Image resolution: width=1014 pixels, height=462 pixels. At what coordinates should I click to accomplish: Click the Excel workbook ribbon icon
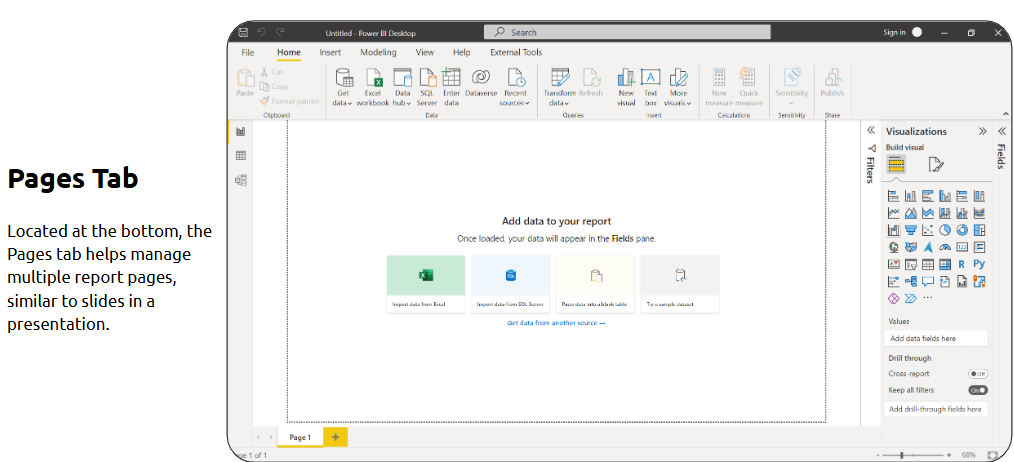[373, 87]
